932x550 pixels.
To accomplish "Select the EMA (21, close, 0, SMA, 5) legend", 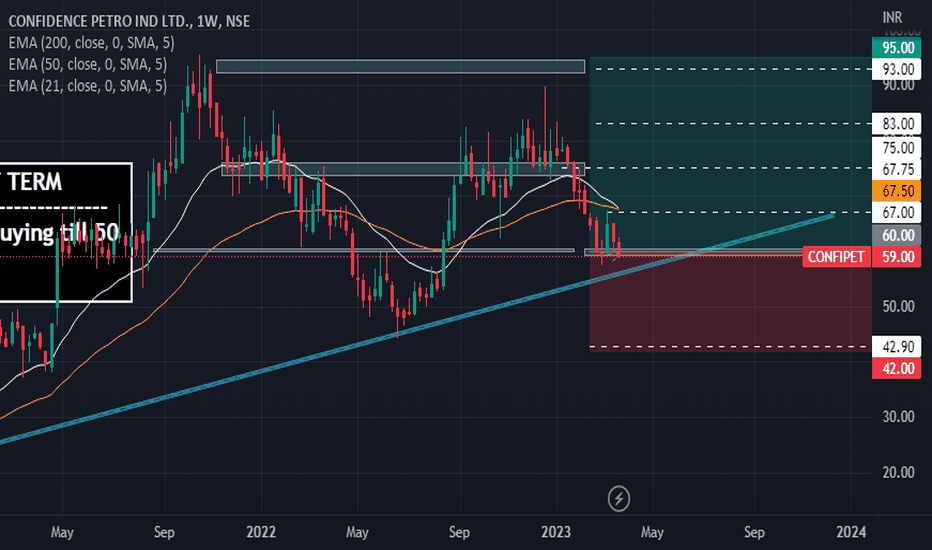I will tap(87, 86).
